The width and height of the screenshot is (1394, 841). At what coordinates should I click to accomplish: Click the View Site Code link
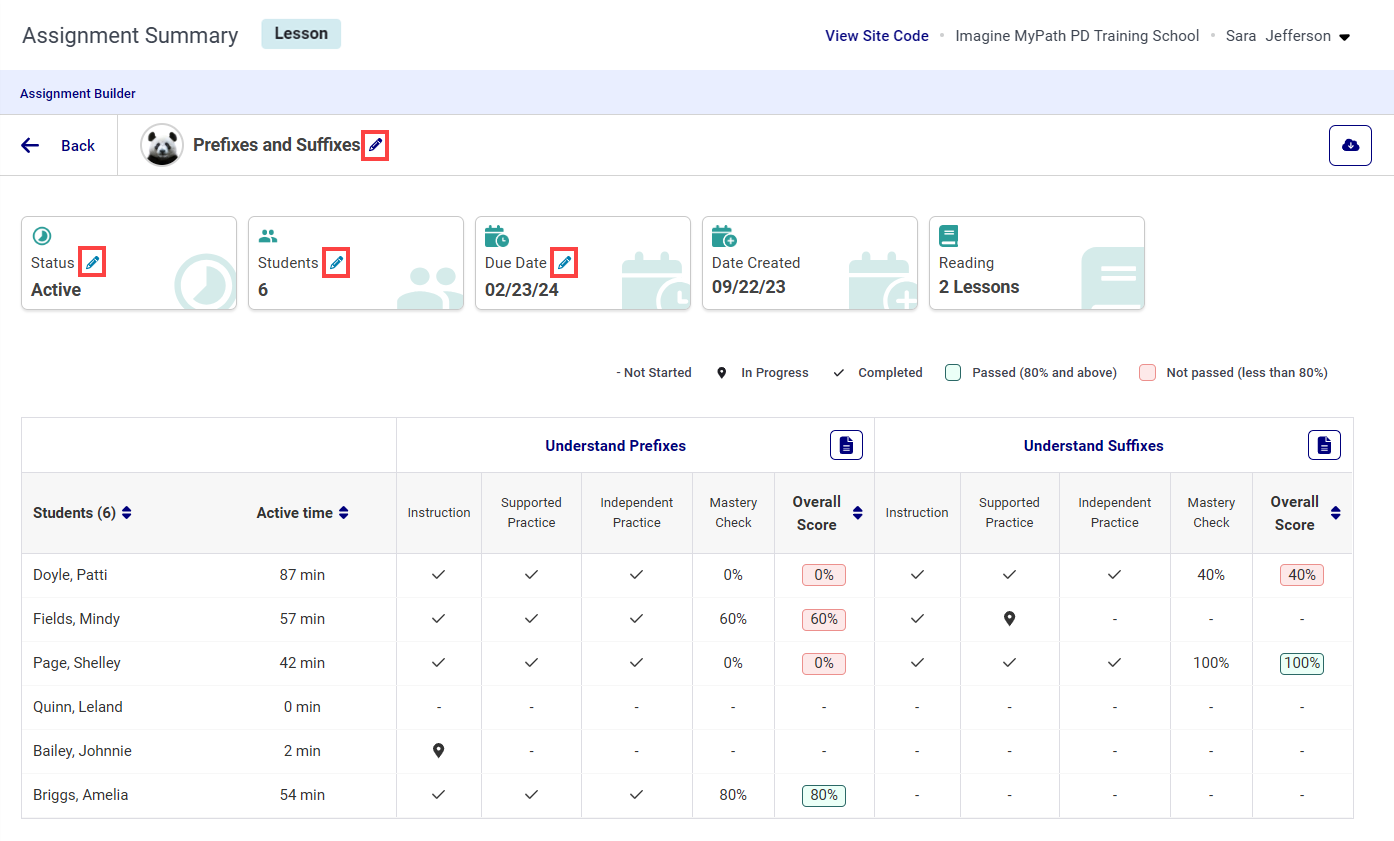click(876, 36)
